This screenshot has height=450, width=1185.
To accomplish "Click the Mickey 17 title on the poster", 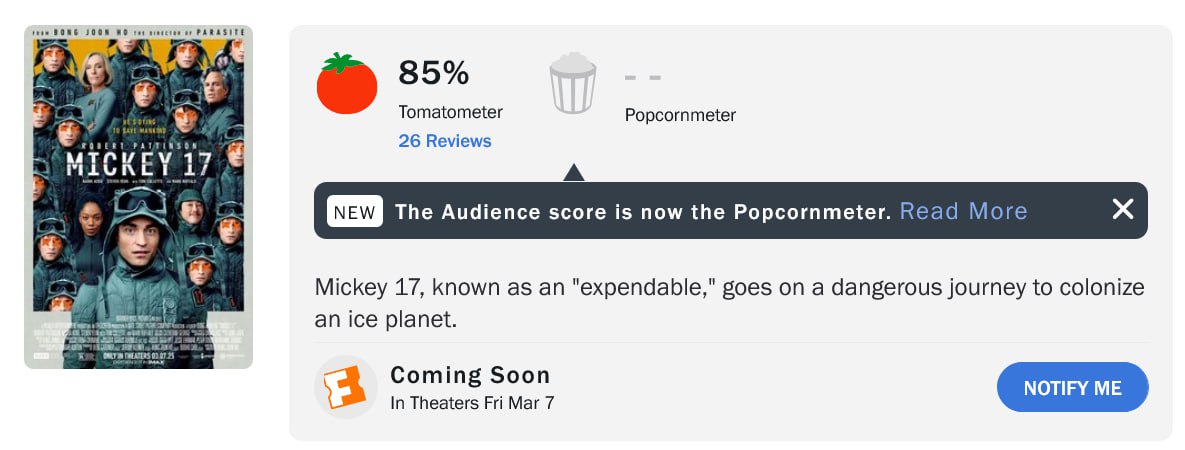I will pyautogui.click(x=138, y=163).
